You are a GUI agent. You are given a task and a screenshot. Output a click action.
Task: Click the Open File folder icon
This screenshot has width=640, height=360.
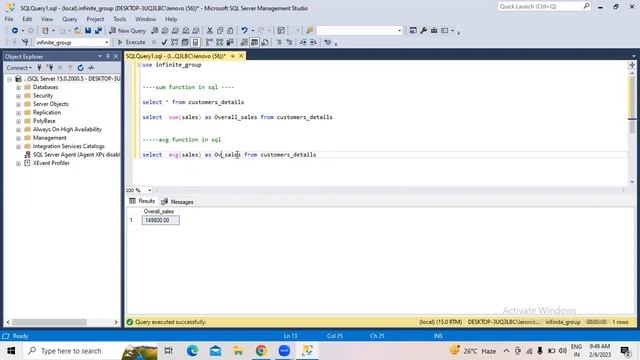tap(77, 31)
